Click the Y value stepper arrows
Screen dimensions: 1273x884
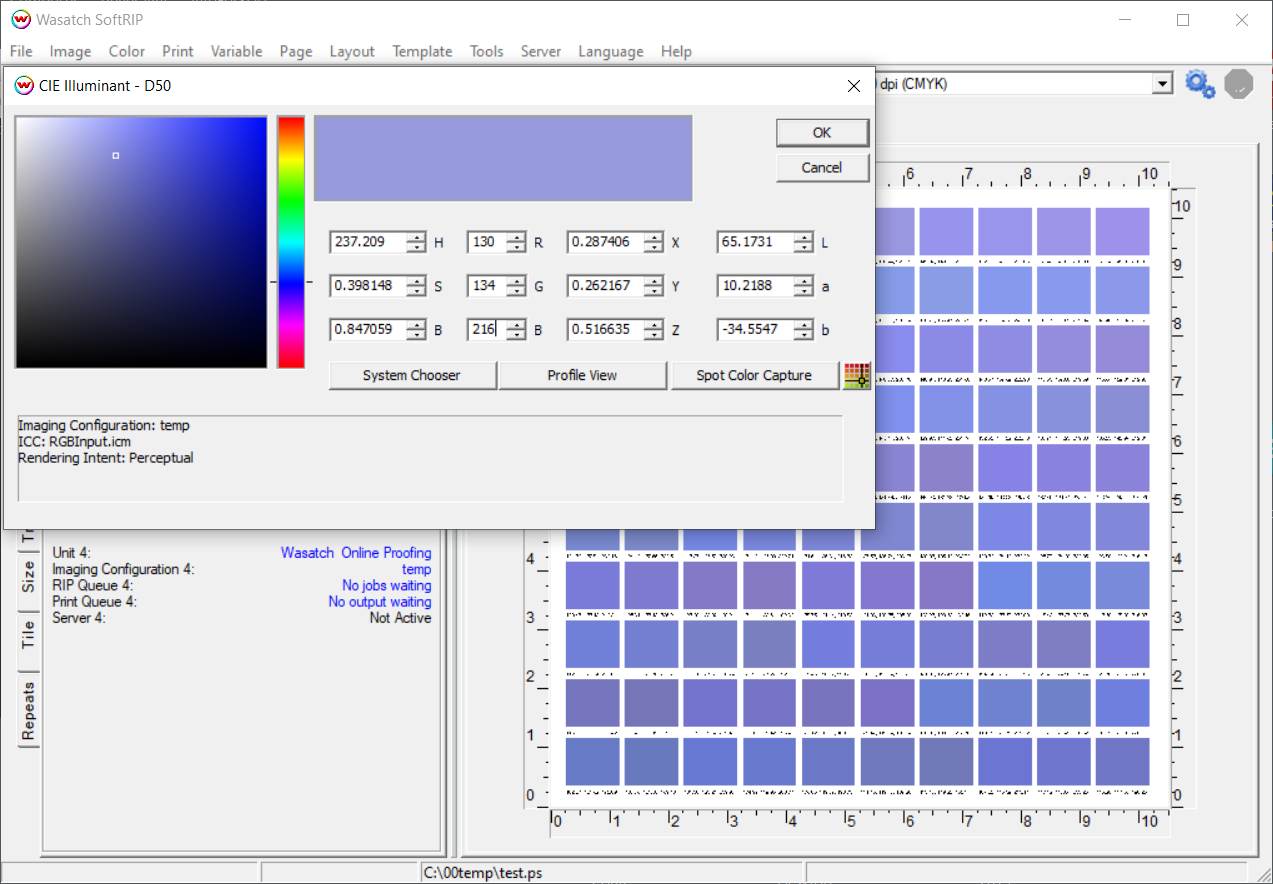(653, 286)
